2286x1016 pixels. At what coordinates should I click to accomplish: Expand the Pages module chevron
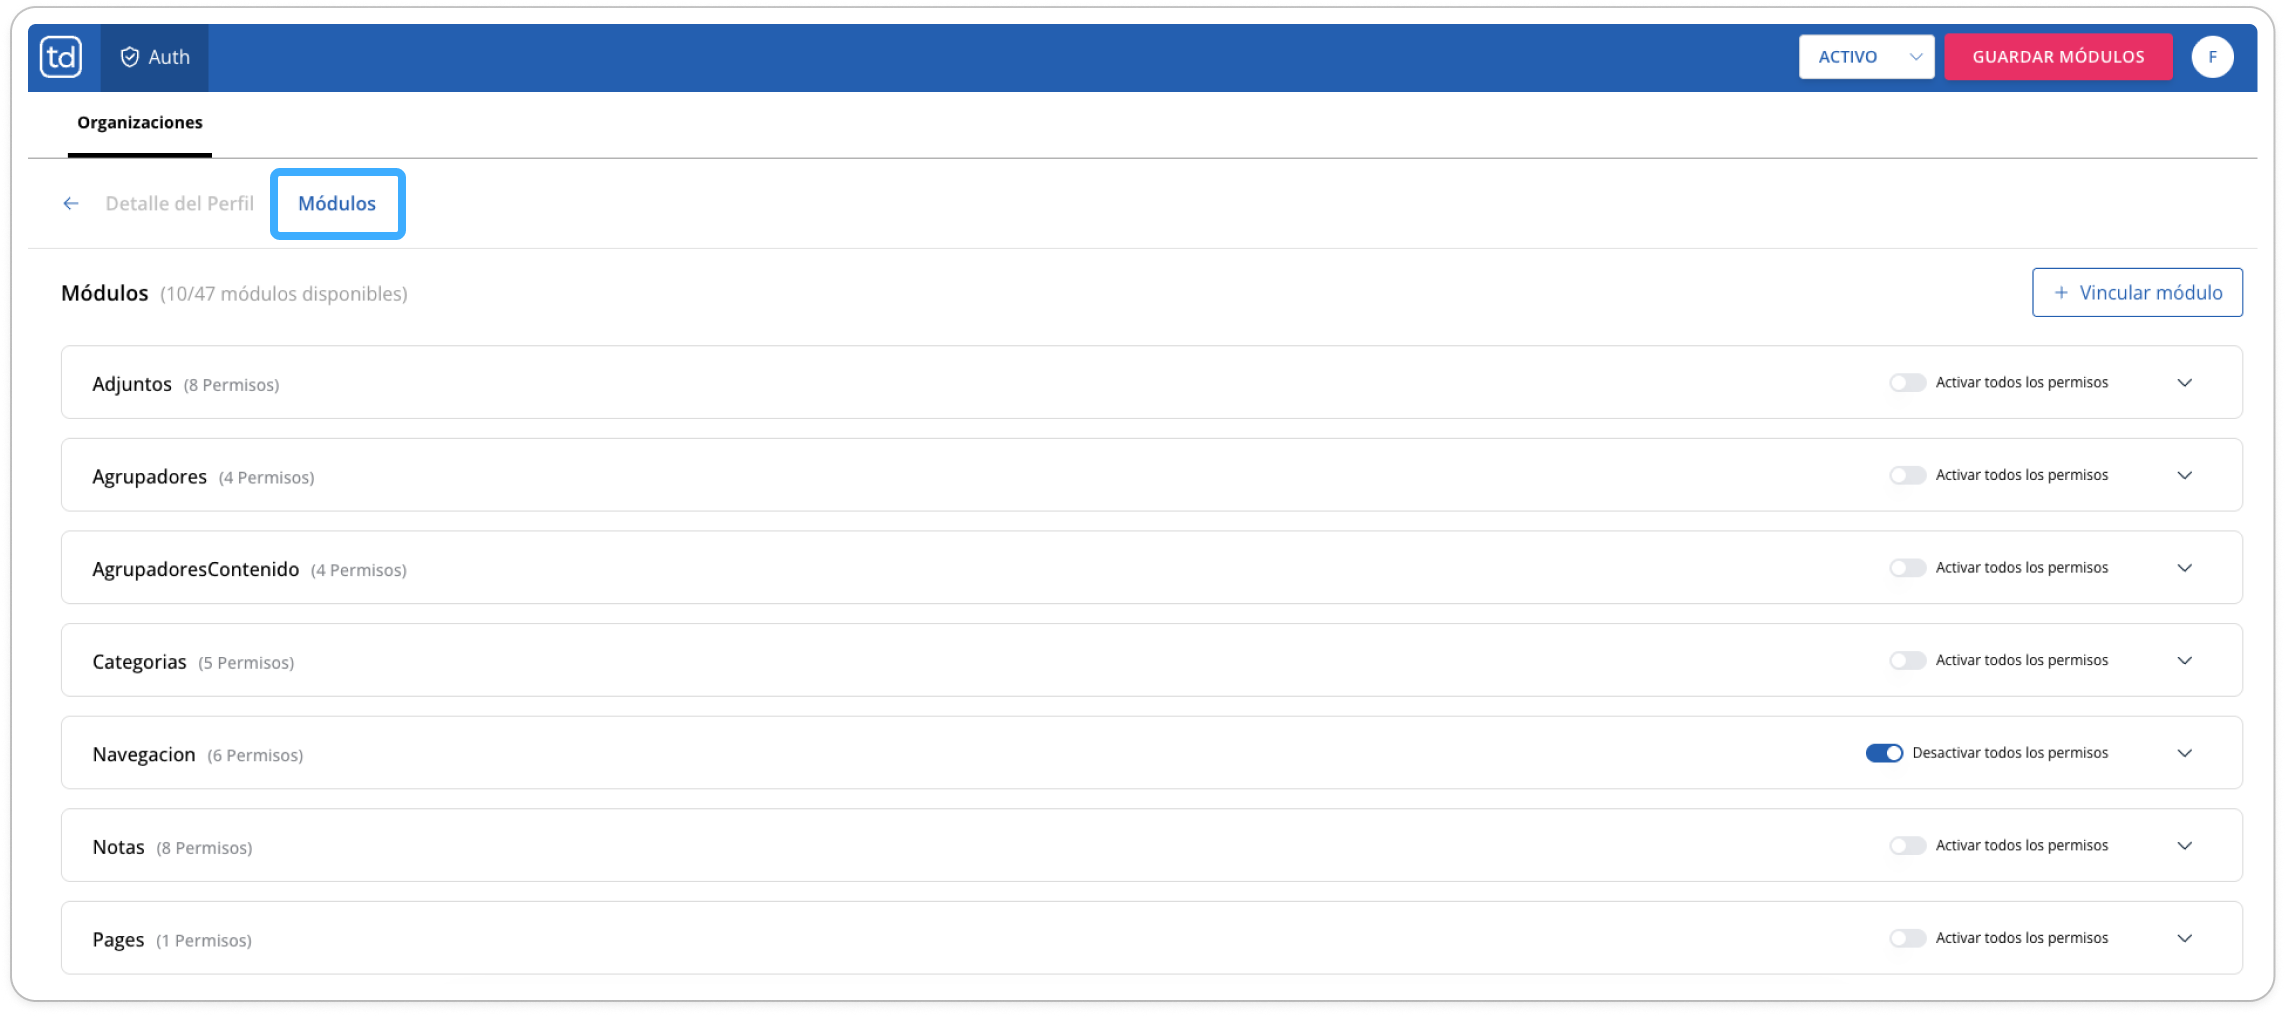2185,938
